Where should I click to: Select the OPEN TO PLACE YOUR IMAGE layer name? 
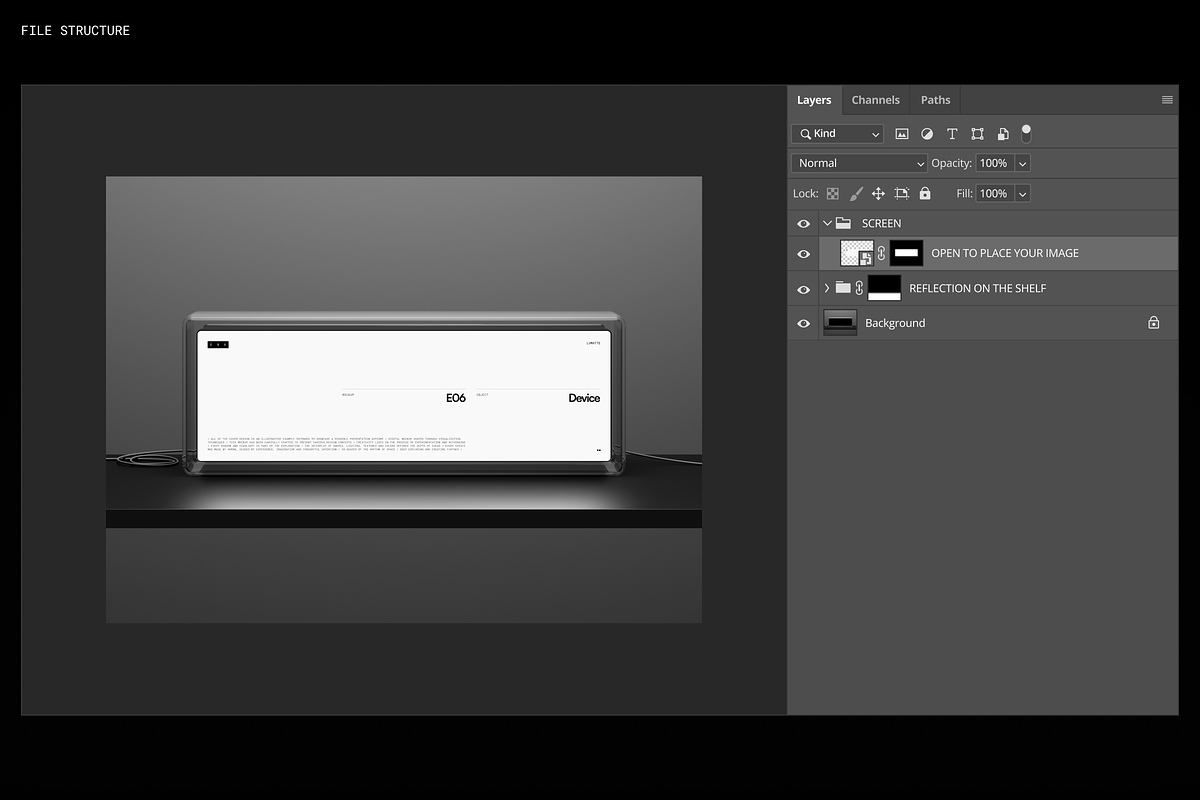[x=1005, y=254]
